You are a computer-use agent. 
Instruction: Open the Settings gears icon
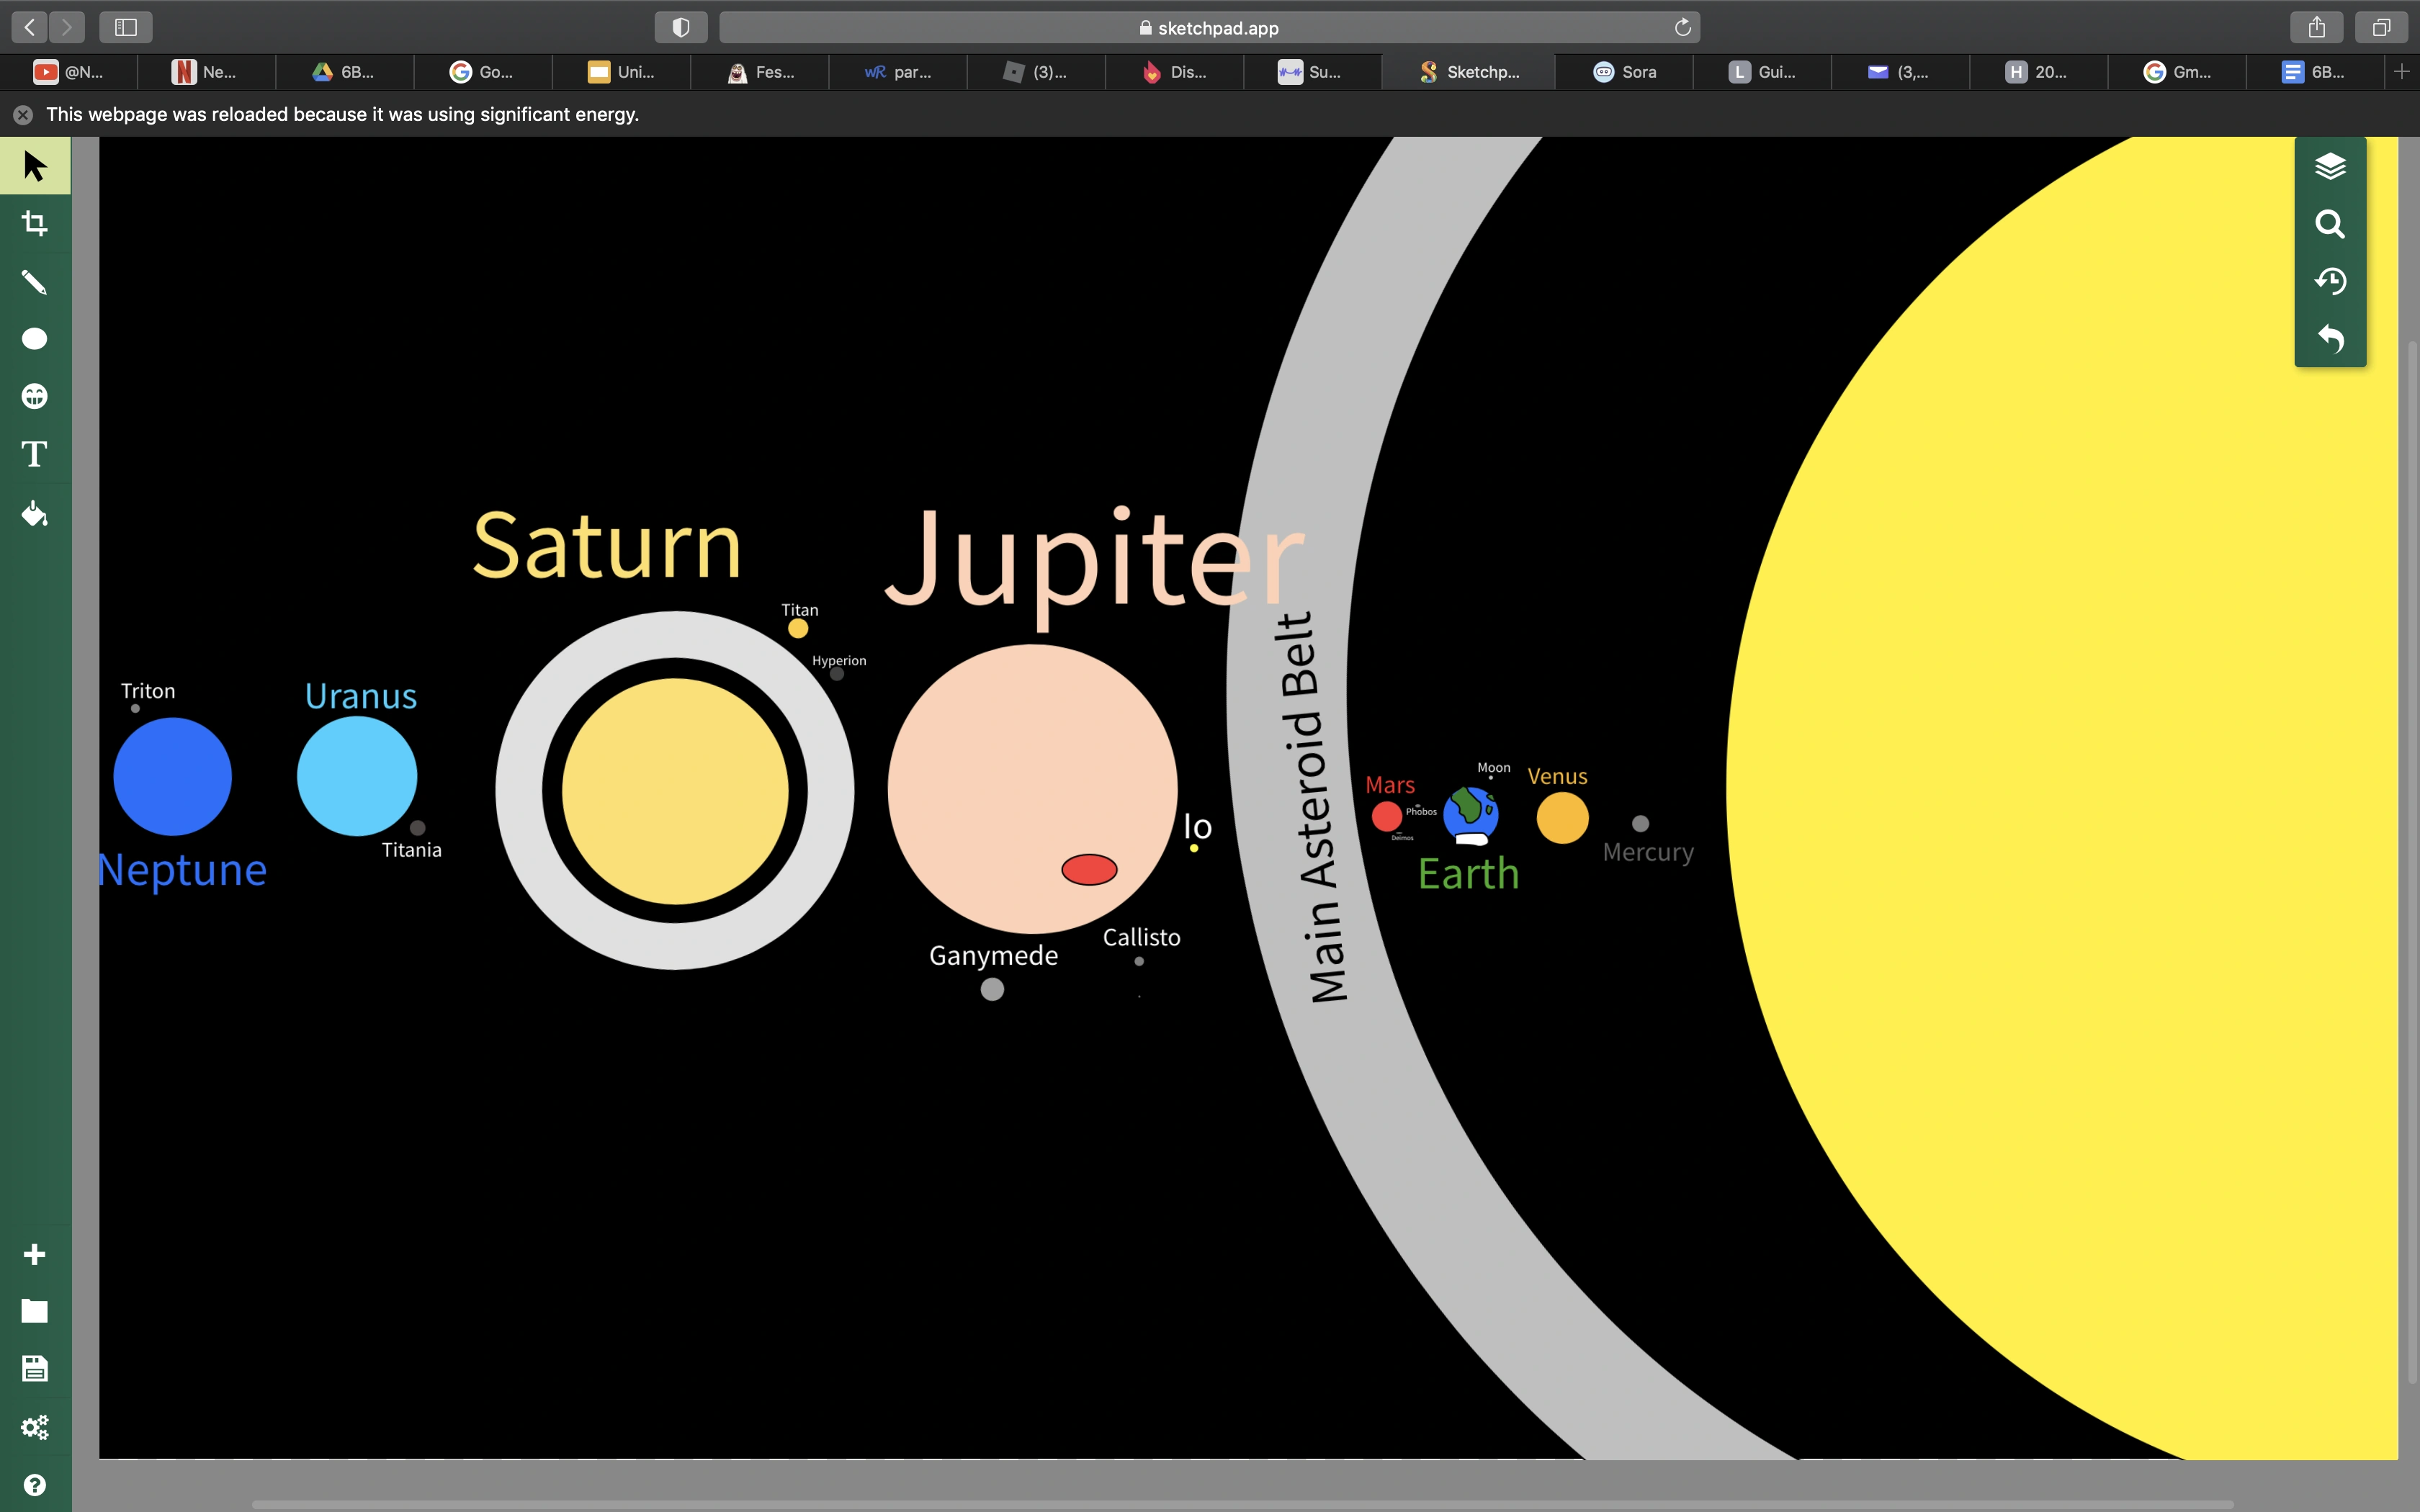tap(35, 1427)
